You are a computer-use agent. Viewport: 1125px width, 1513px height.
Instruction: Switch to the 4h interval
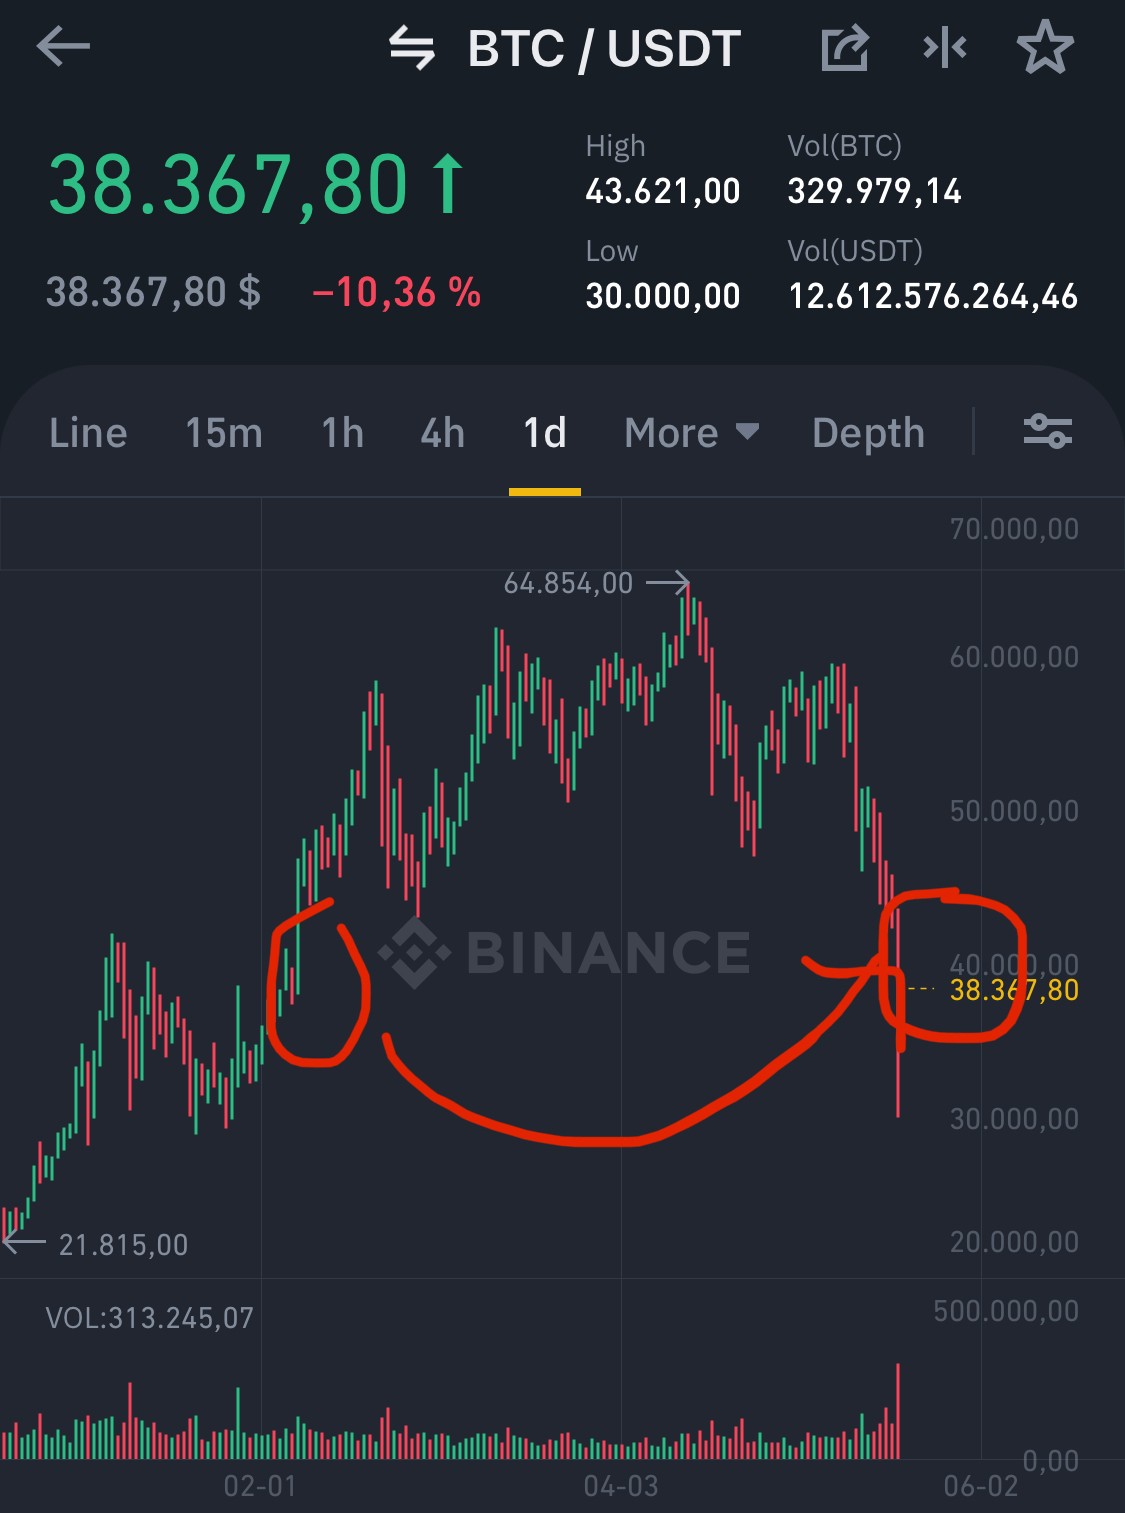[x=442, y=433]
